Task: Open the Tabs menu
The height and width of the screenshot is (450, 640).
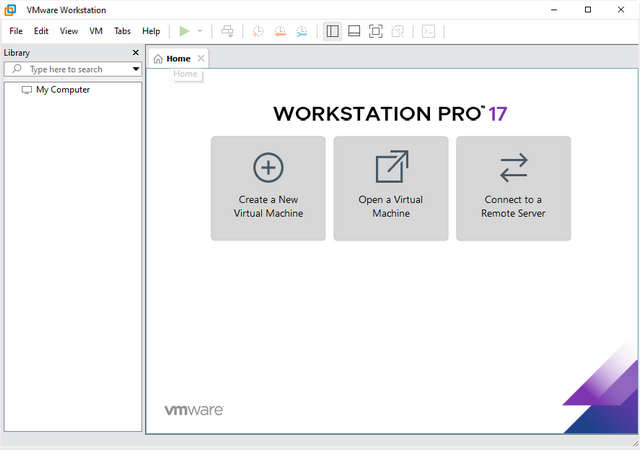Action: (122, 31)
